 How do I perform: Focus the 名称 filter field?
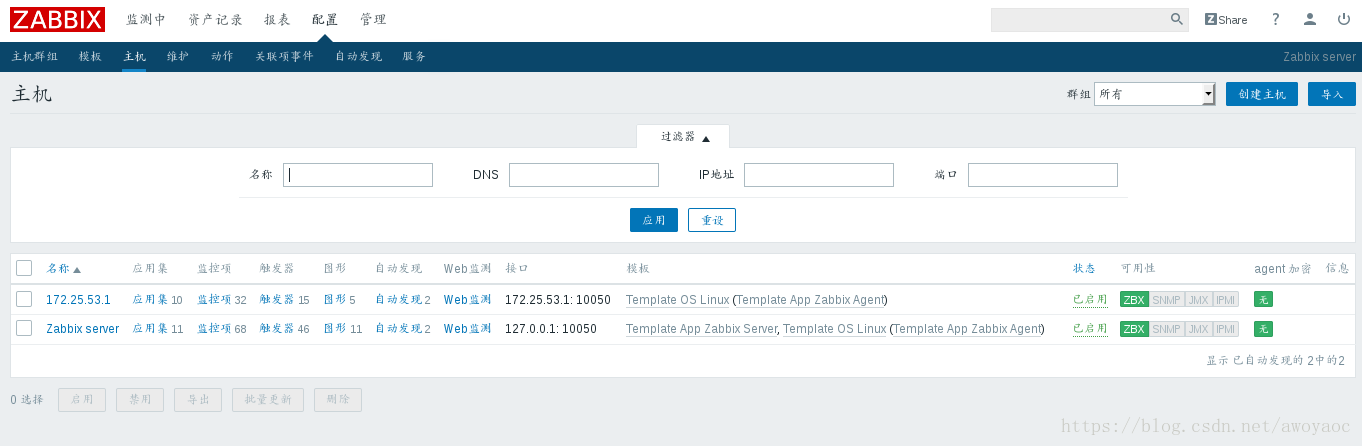tap(358, 175)
